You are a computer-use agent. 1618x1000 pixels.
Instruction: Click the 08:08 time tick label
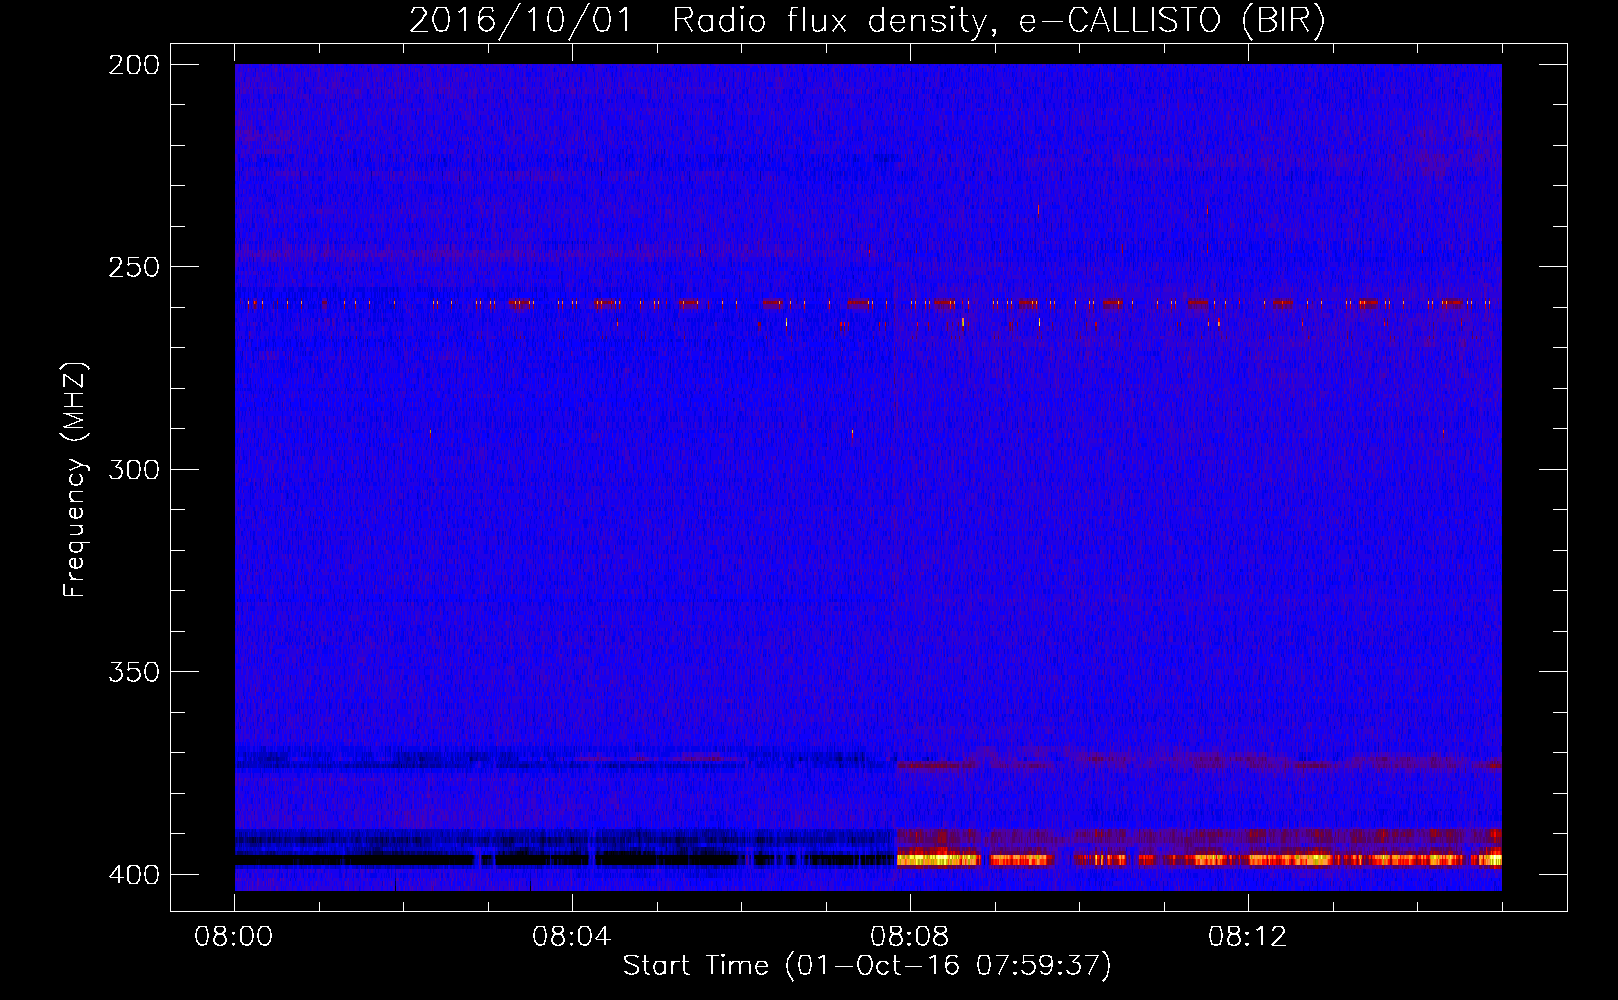coord(910,937)
